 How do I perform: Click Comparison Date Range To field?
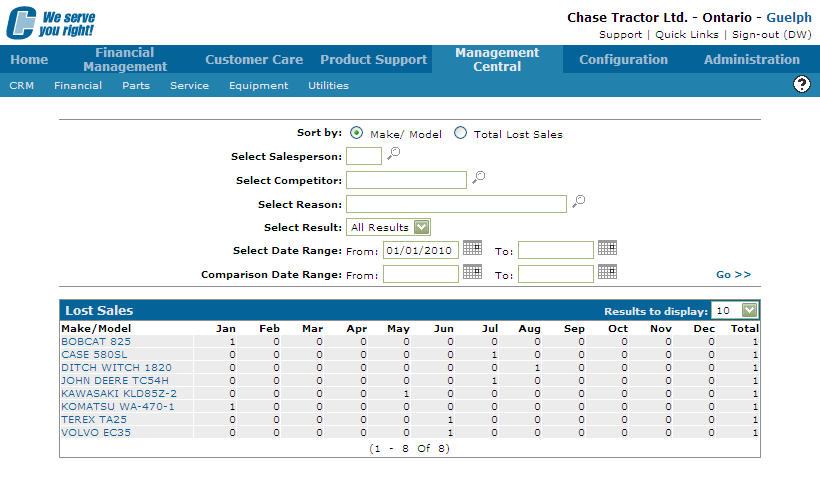click(x=555, y=274)
